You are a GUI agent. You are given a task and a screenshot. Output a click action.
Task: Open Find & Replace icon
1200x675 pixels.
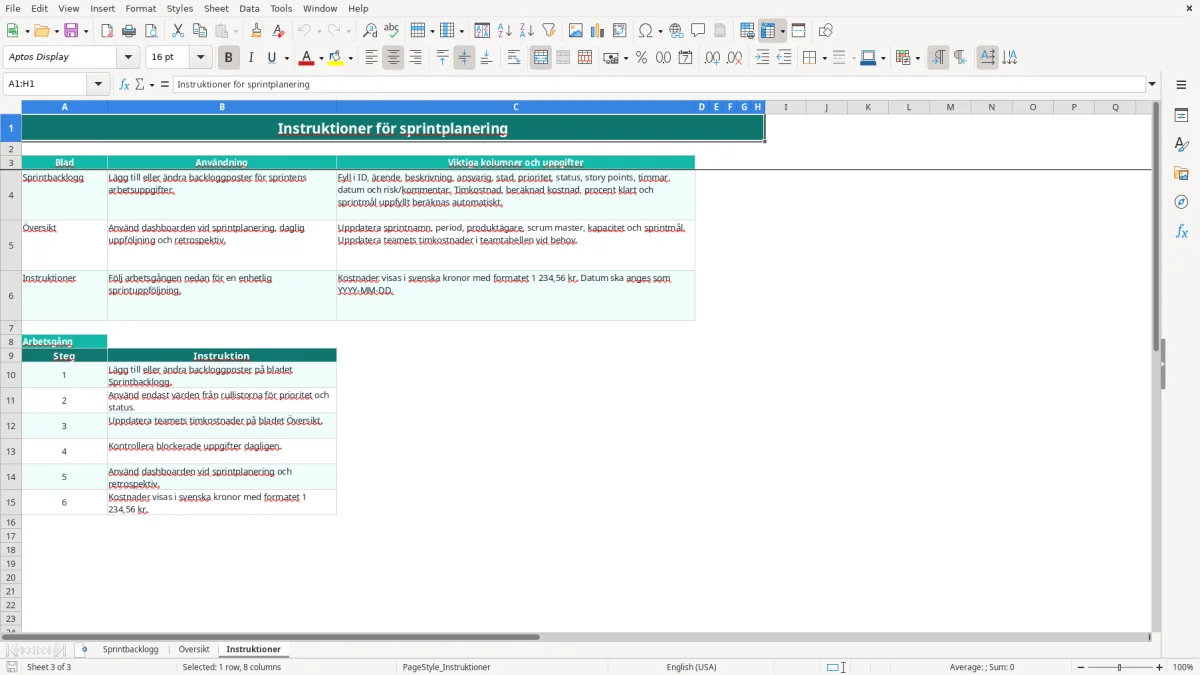[370, 31]
